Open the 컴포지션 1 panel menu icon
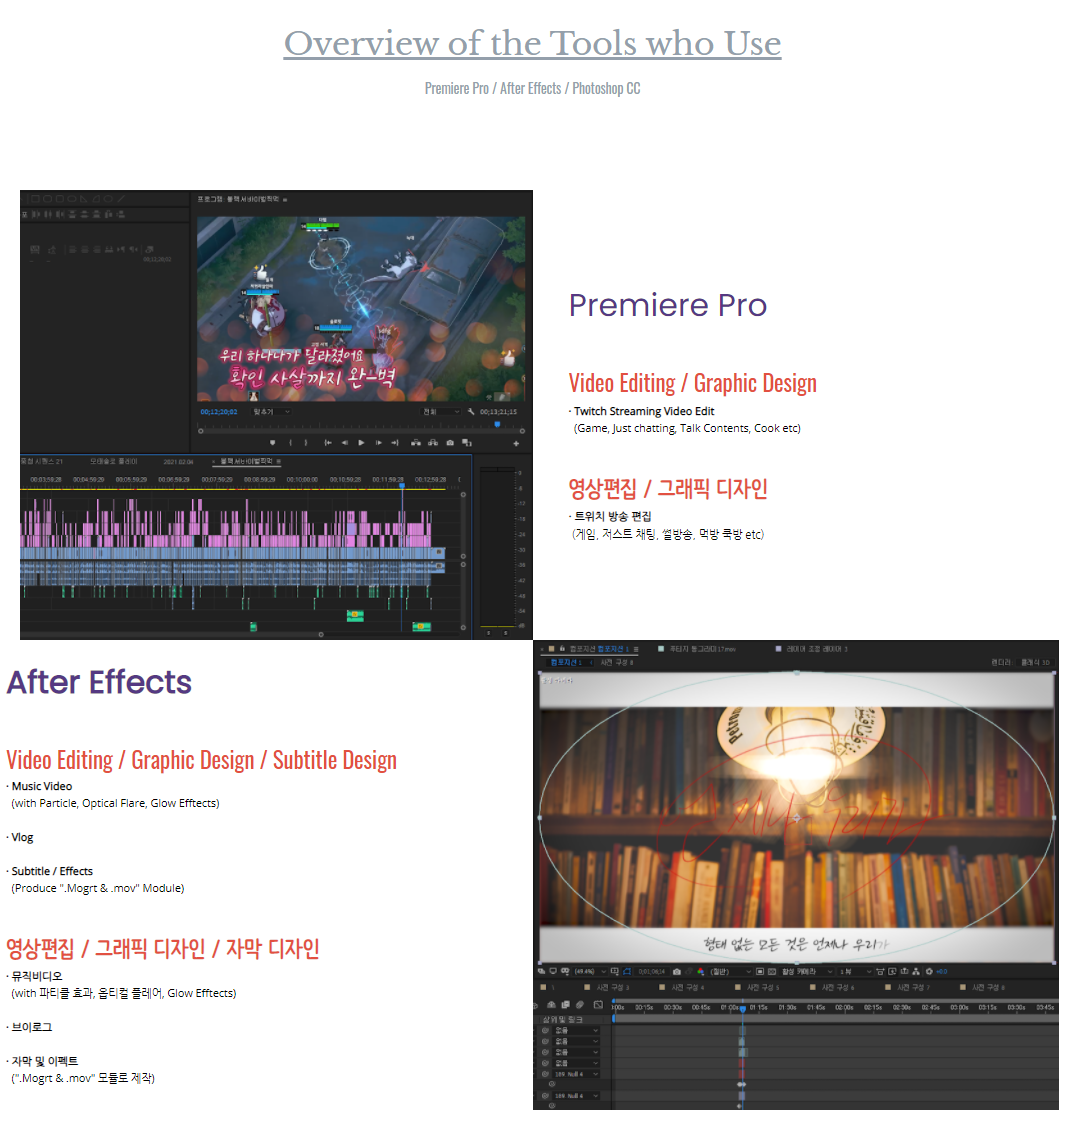This screenshot has height=1123, width=1077. [x=636, y=649]
